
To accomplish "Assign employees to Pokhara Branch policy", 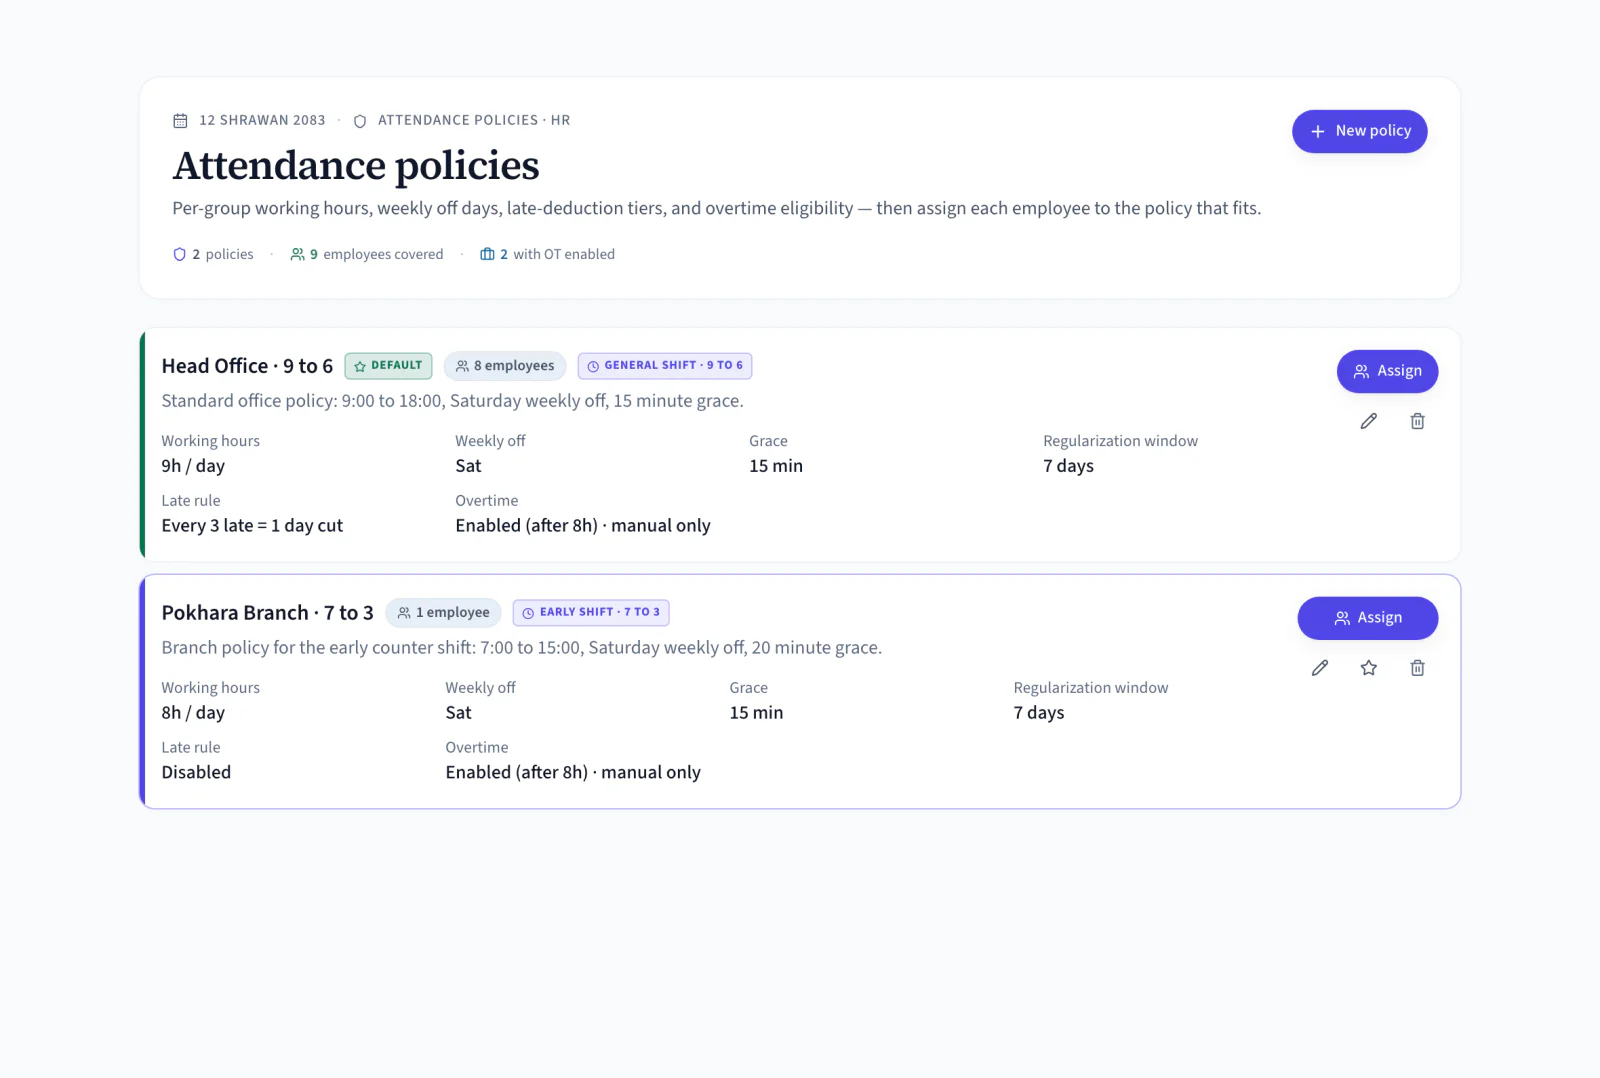I will [x=1367, y=618].
